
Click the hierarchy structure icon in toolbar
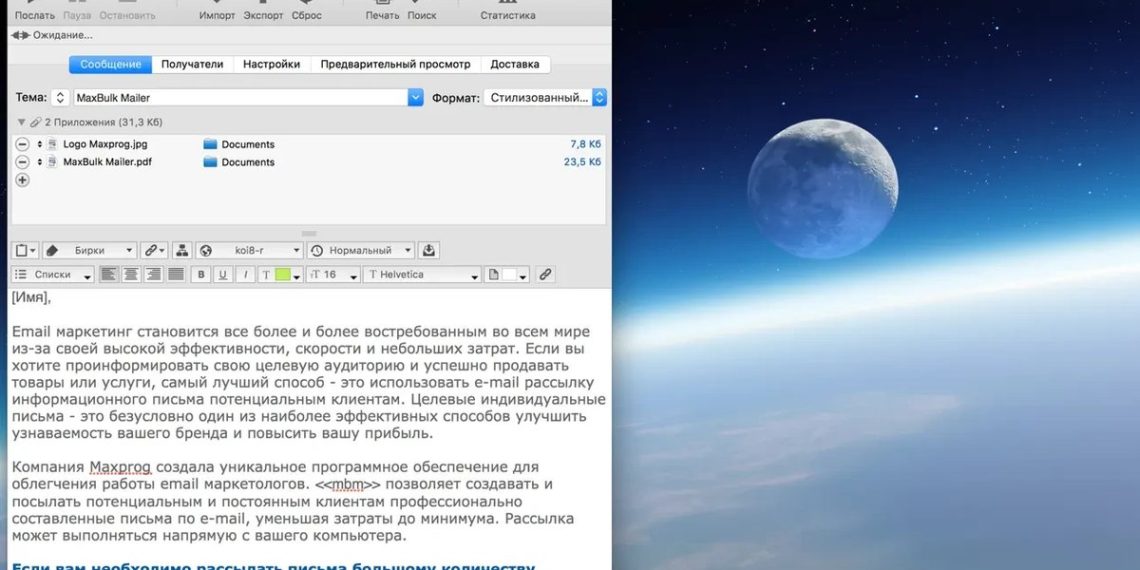pos(181,250)
